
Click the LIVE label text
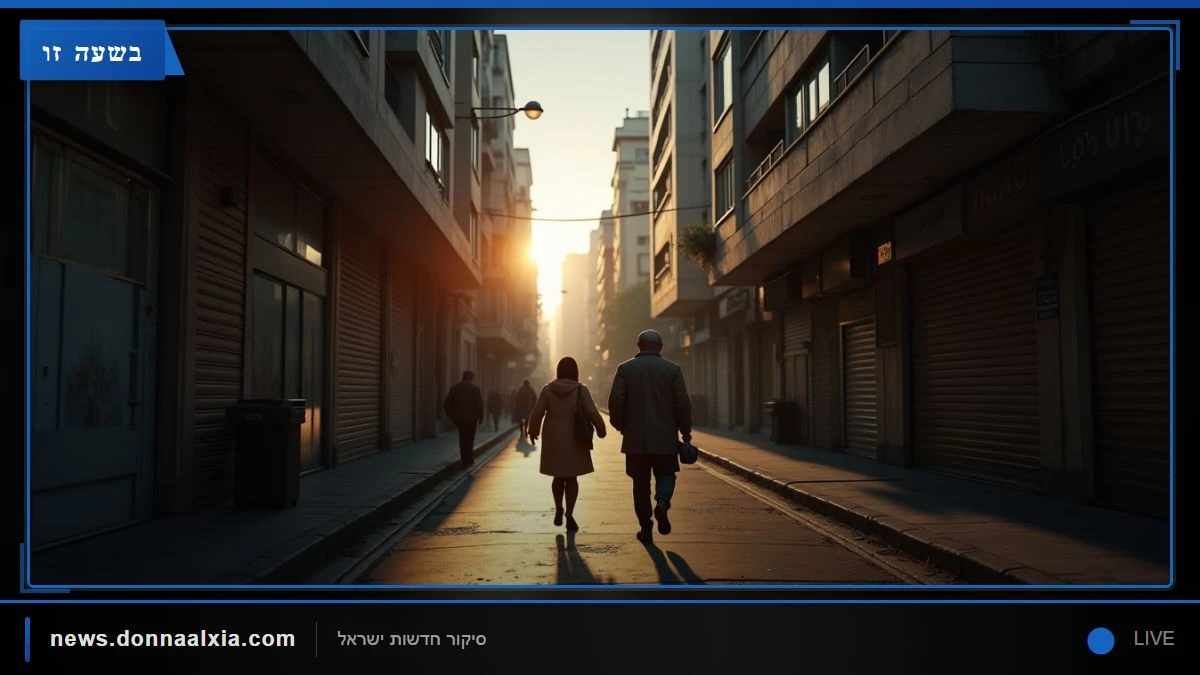pos(1153,639)
